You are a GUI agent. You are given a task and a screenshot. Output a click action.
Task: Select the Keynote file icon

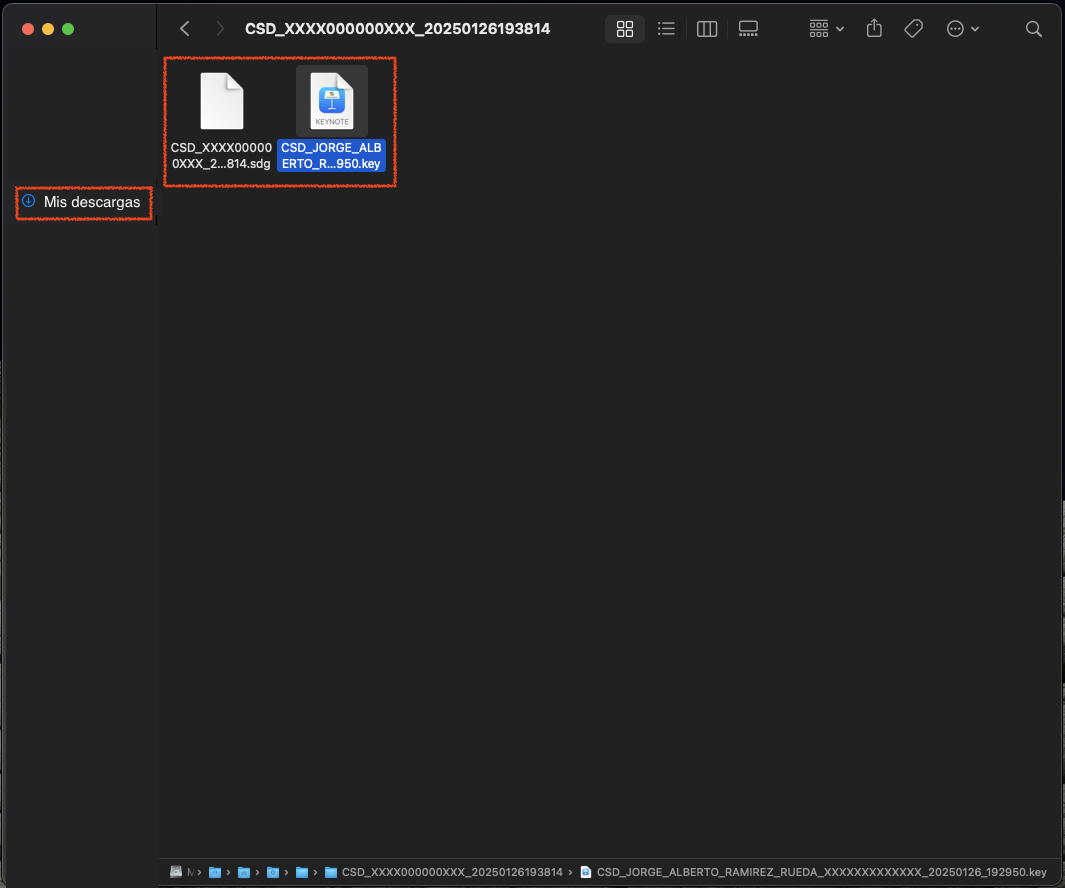point(331,101)
